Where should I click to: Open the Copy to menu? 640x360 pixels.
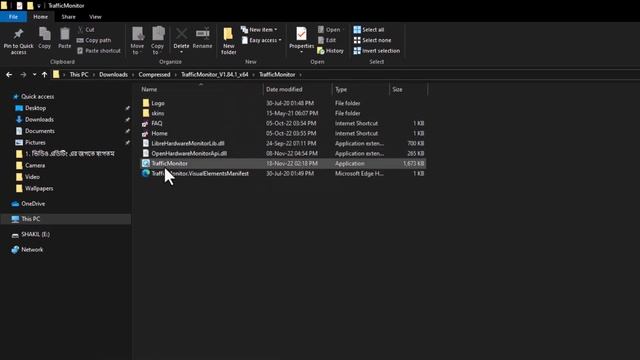coord(158,41)
